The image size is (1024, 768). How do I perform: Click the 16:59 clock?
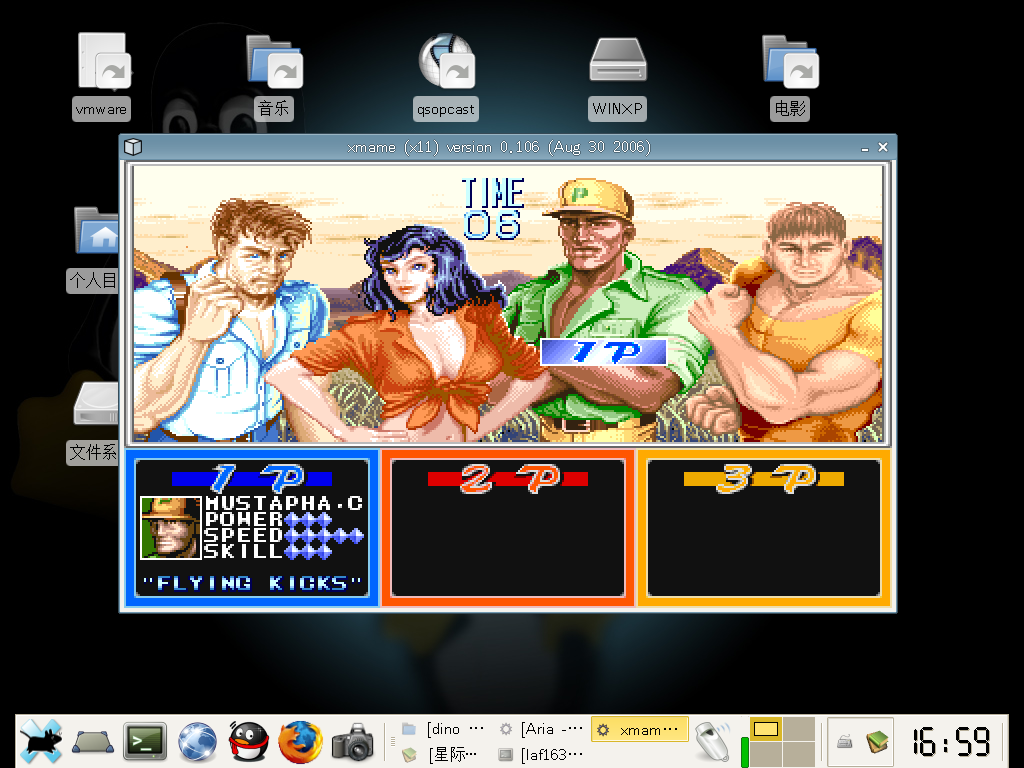coord(951,741)
